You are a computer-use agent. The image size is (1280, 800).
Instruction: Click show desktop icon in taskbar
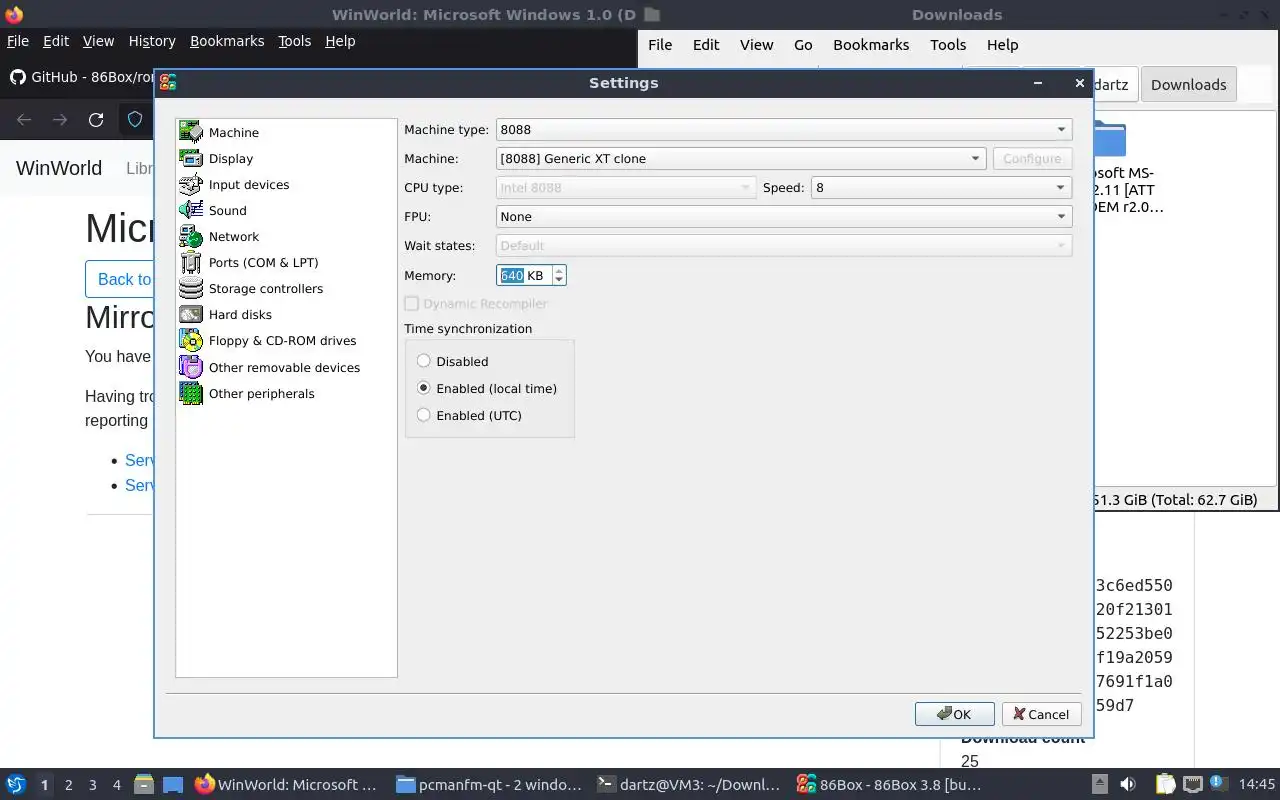click(x=173, y=785)
